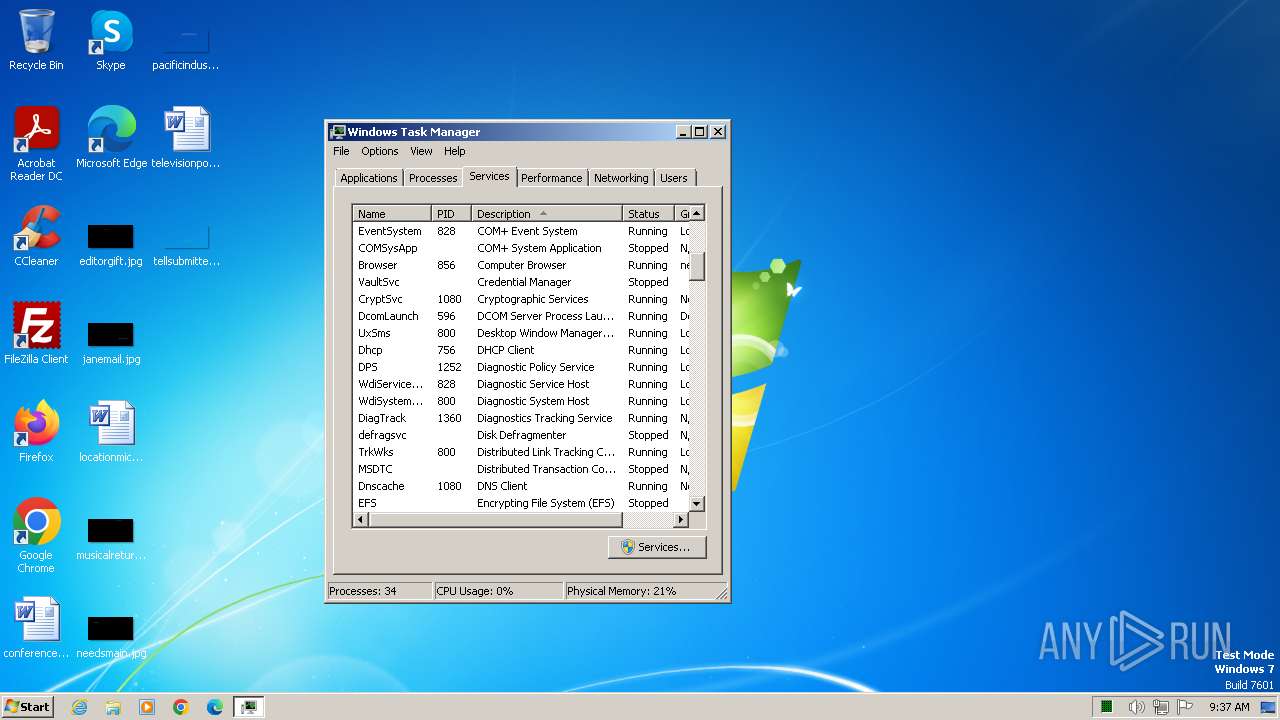Click the horizontal scrollbar right arrow
The image size is (1280, 720).
click(681, 520)
